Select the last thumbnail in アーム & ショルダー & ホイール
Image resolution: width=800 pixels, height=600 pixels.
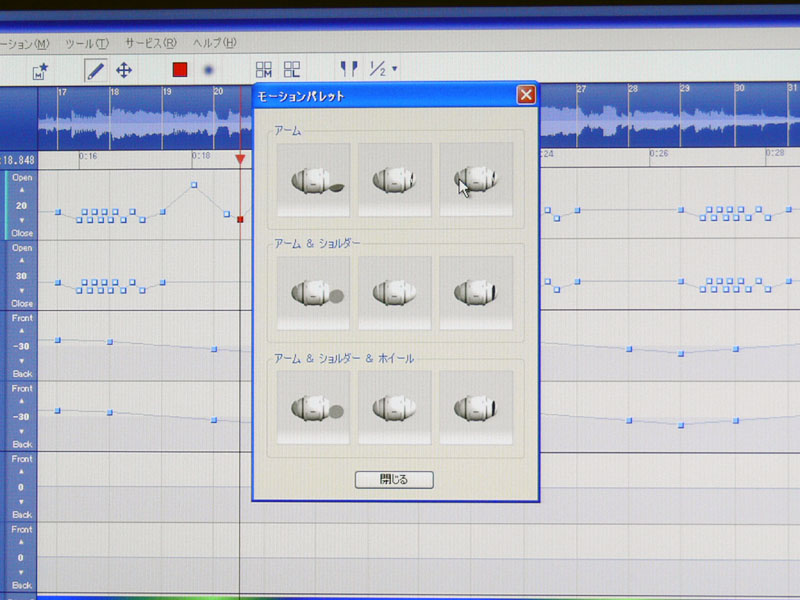pyautogui.click(x=476, y=408)
